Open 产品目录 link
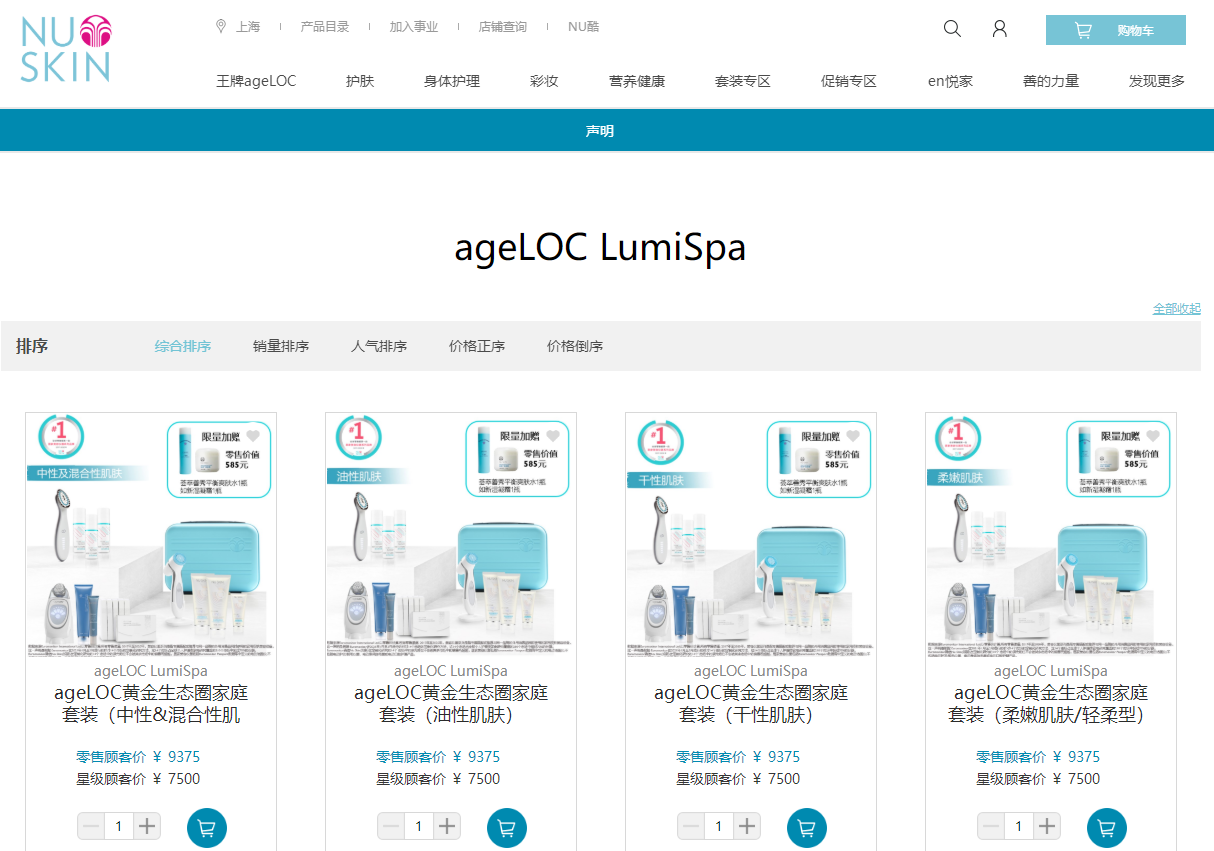 point(325,27)
